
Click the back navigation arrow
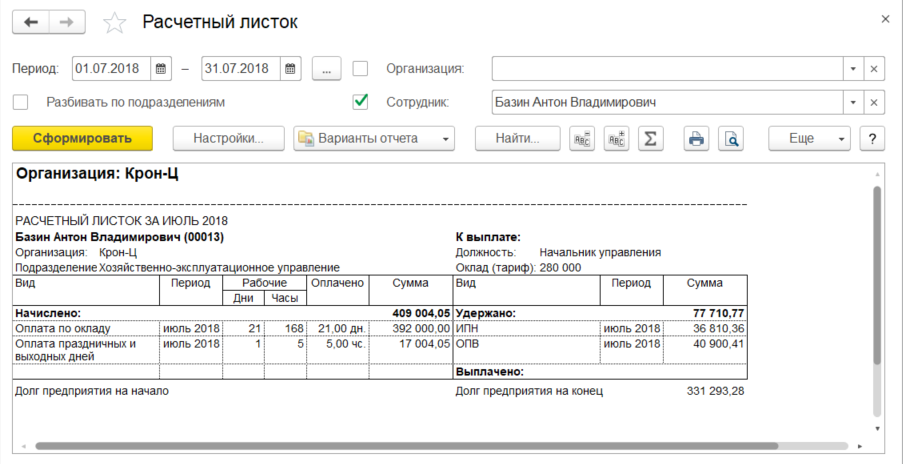30,22
